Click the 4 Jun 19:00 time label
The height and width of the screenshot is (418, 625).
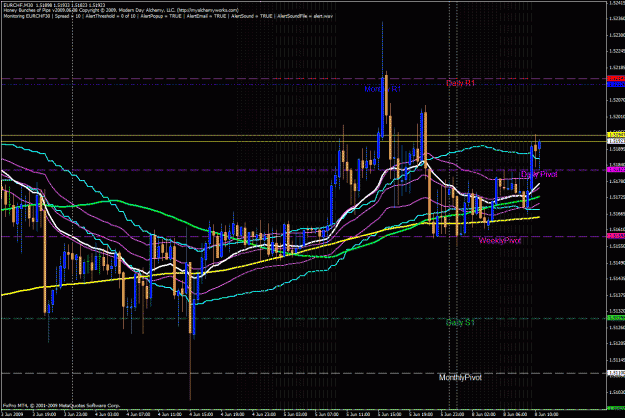[233, 414]
